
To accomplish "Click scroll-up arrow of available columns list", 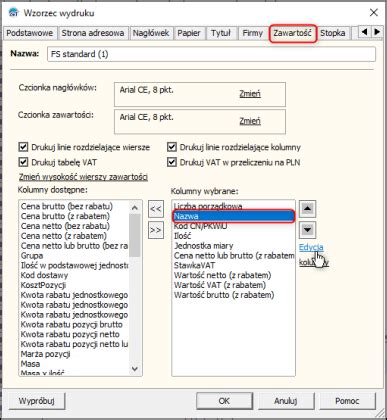I will click(135, 208).
